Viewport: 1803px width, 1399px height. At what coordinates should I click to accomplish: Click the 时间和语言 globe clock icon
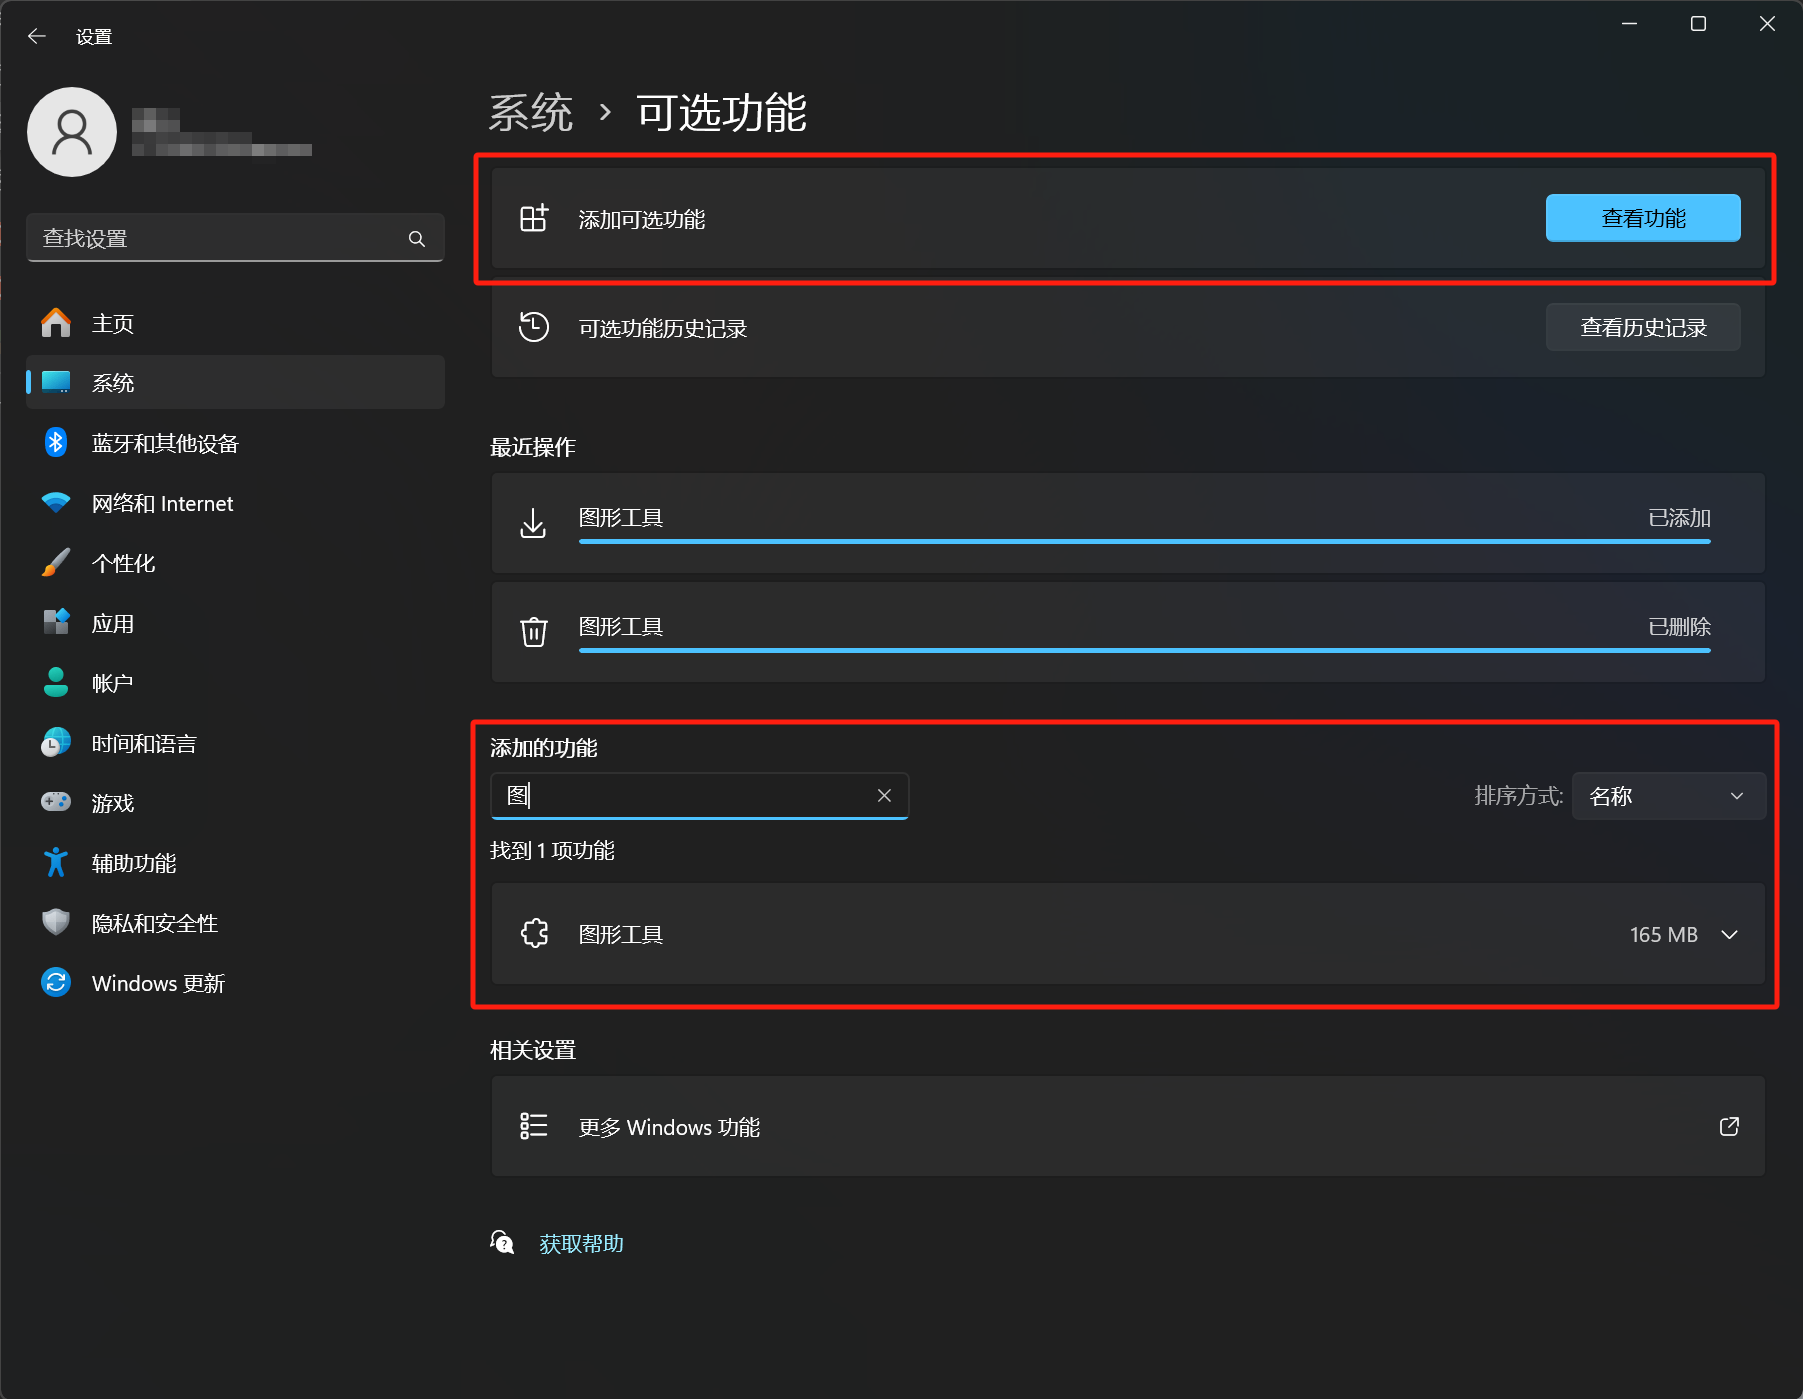pyautogui.click(x=56, y=742)
